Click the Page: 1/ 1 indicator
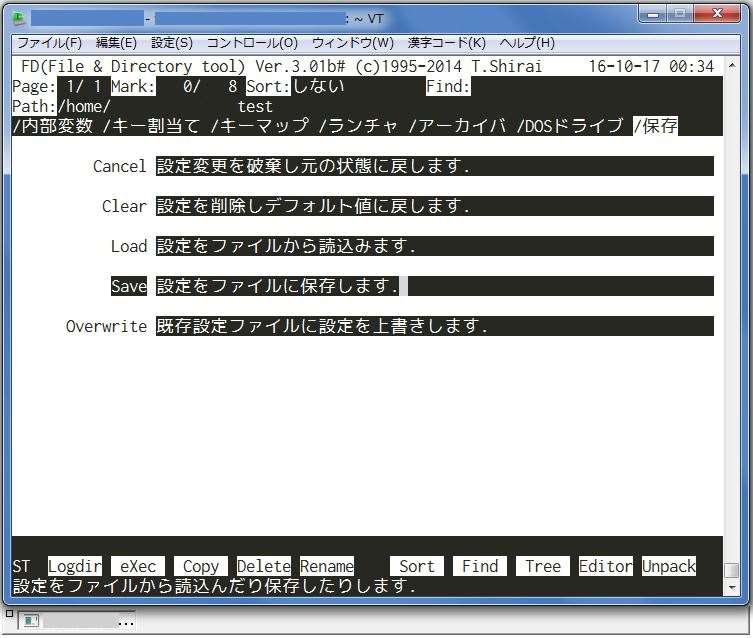Image resolution: width=753 pixels, height=638 pixels. 57,86
